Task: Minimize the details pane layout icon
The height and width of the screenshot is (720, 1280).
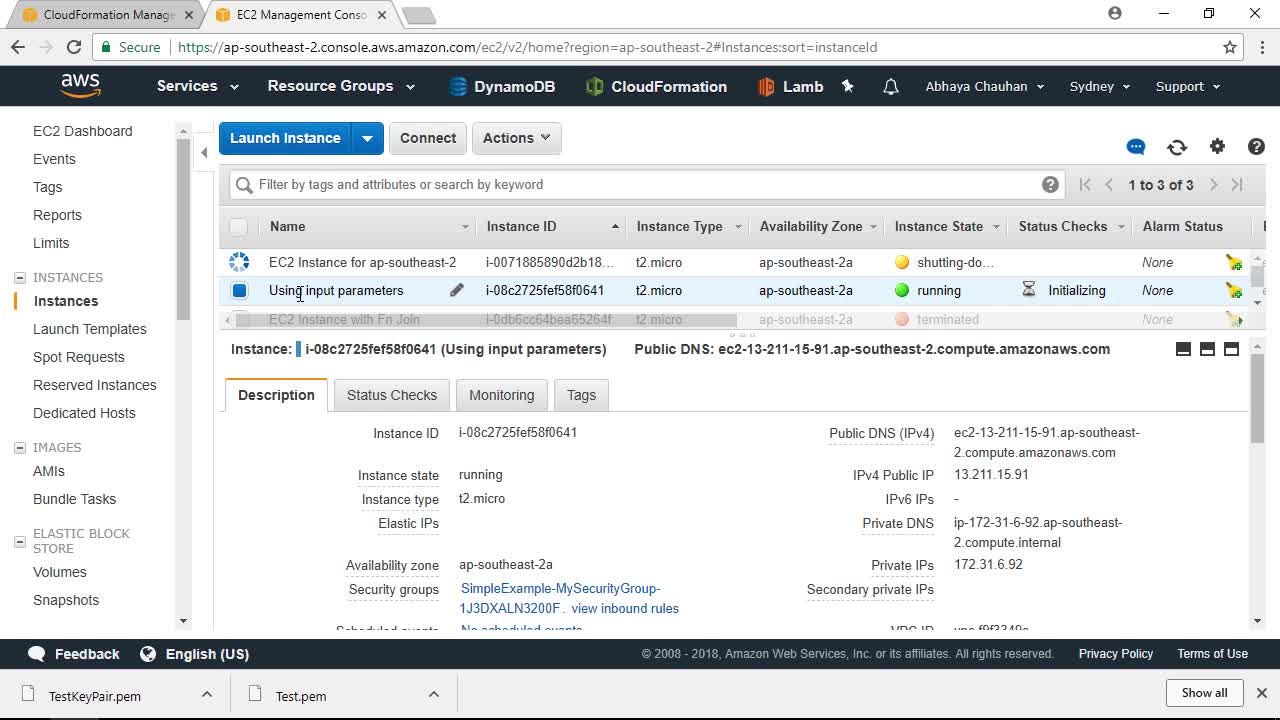Action: [1183, 349]
